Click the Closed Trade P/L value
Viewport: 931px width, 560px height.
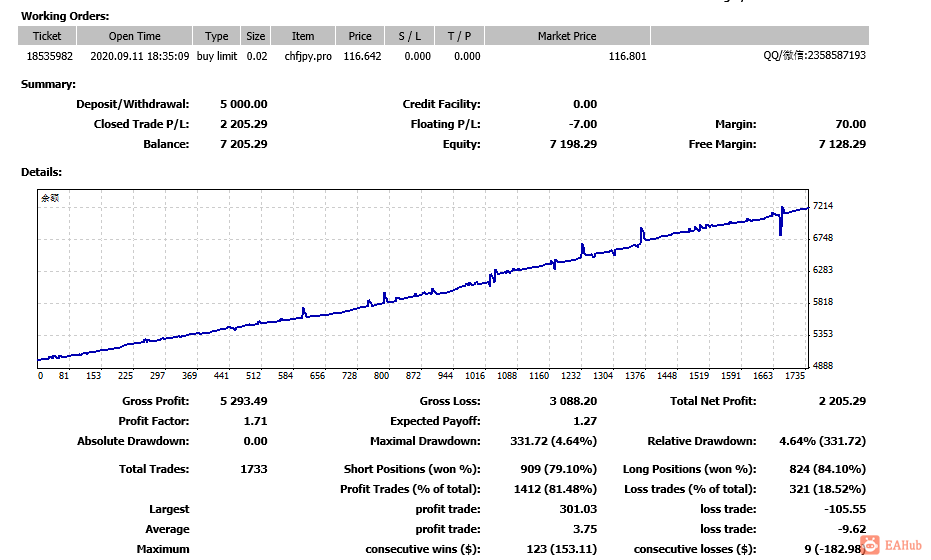pos(243,124)
